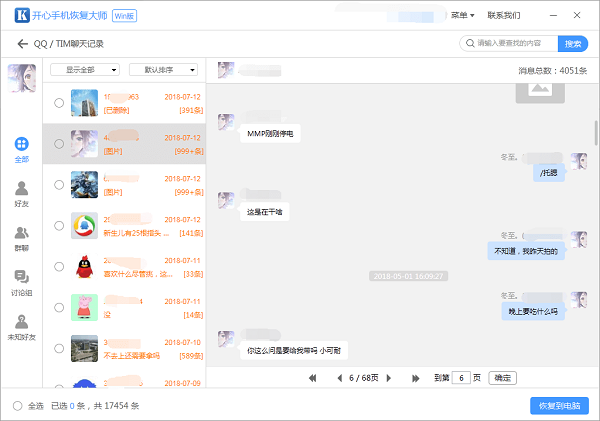Select the radio for the 391条 deleted contact
This screenshot has width=600, height=421.
59,103
